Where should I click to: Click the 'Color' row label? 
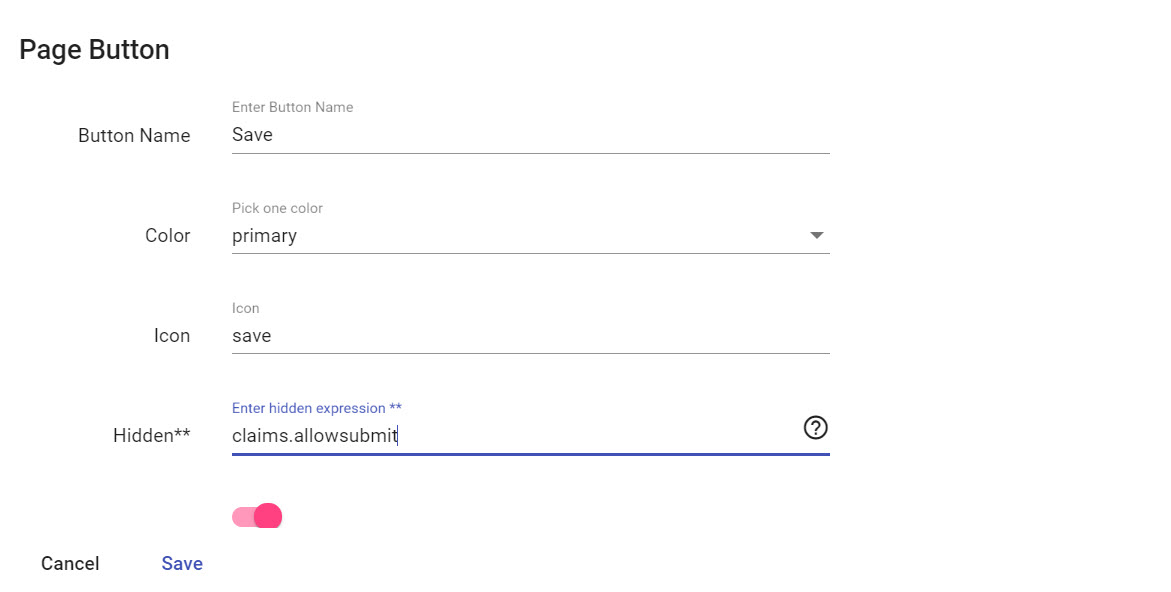coord(167,236)
